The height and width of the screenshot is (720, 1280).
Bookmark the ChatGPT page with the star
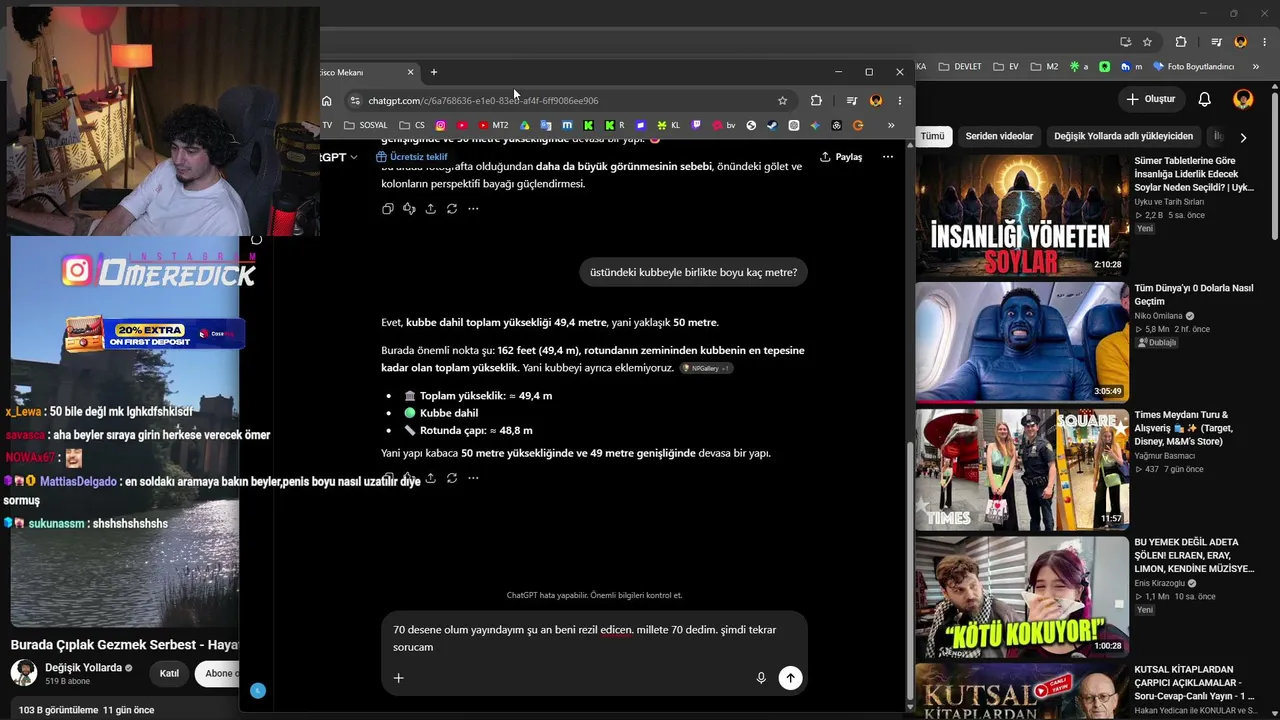coord(782,100)
